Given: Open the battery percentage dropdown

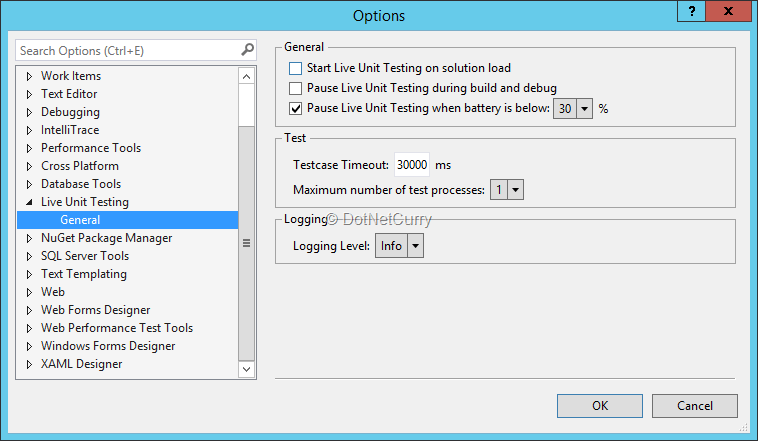Looking at the screenshot, I should pyautogui.click(x=585, y=108).
